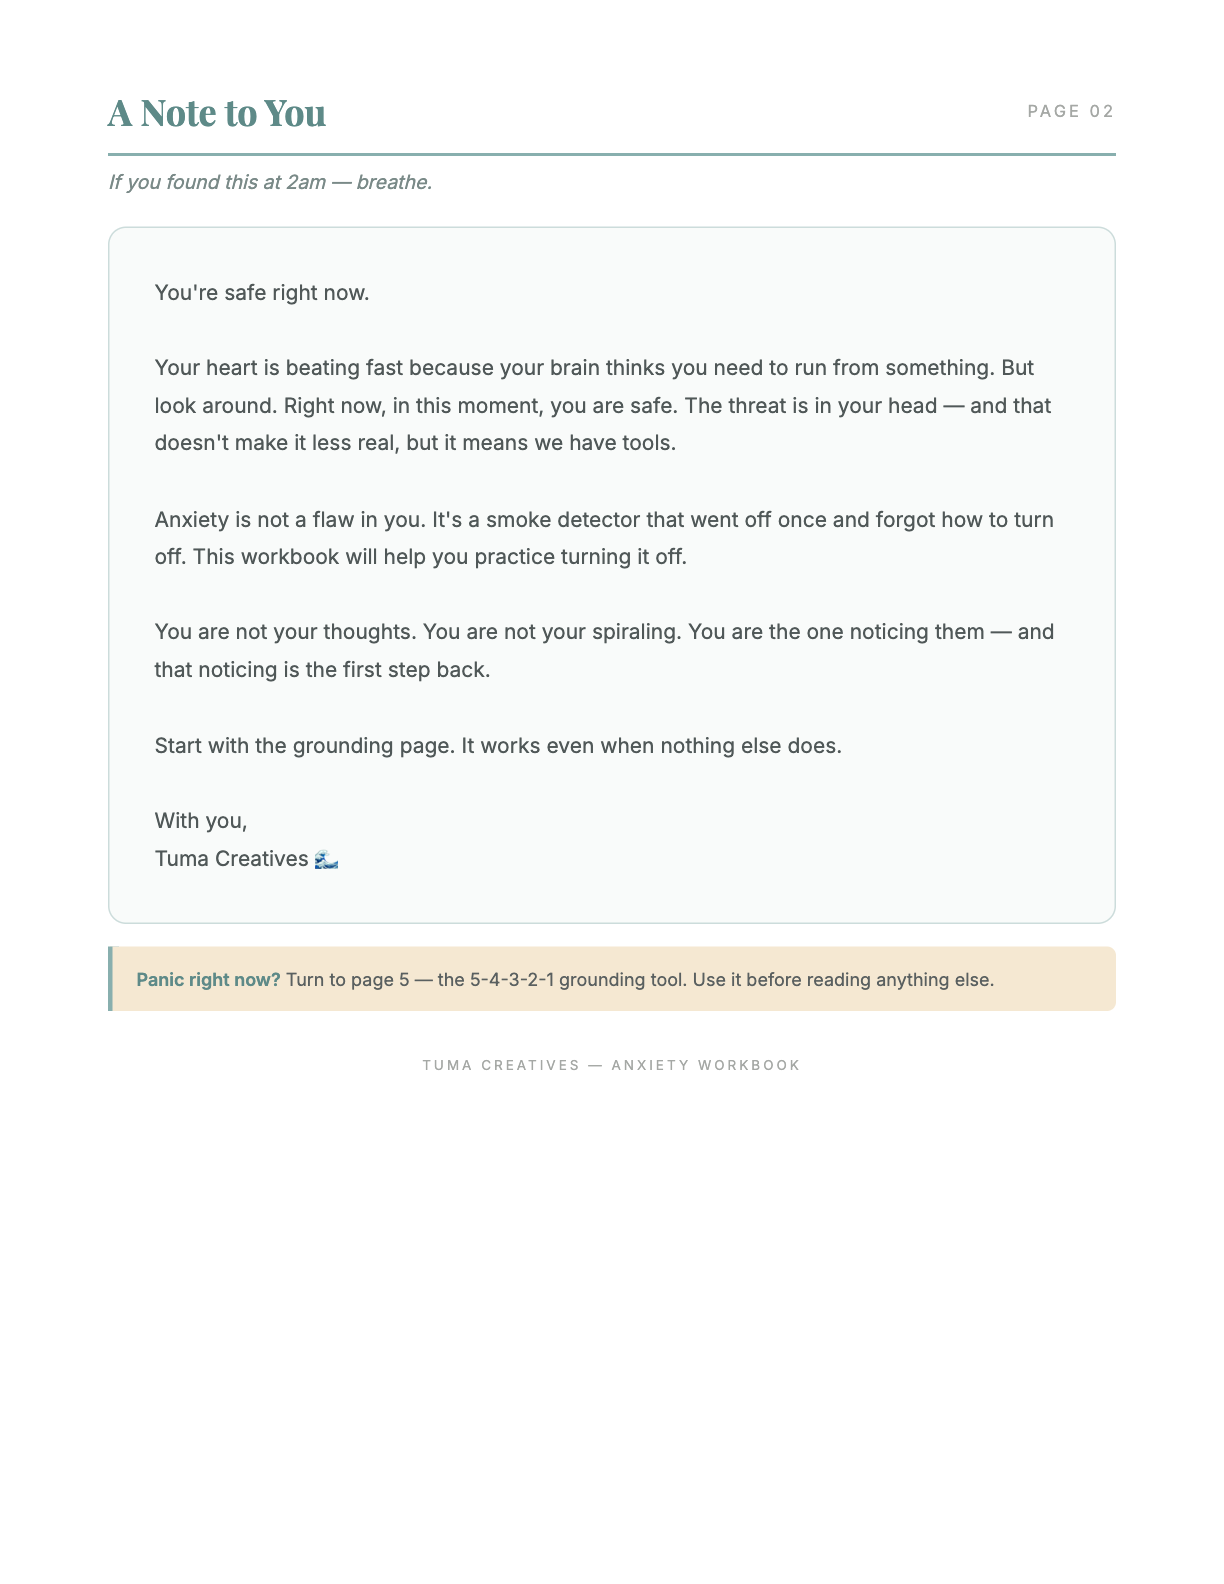
Task: Click the paragraph starting 'You are not your thoughts'
Action: (x=604, y=651)
